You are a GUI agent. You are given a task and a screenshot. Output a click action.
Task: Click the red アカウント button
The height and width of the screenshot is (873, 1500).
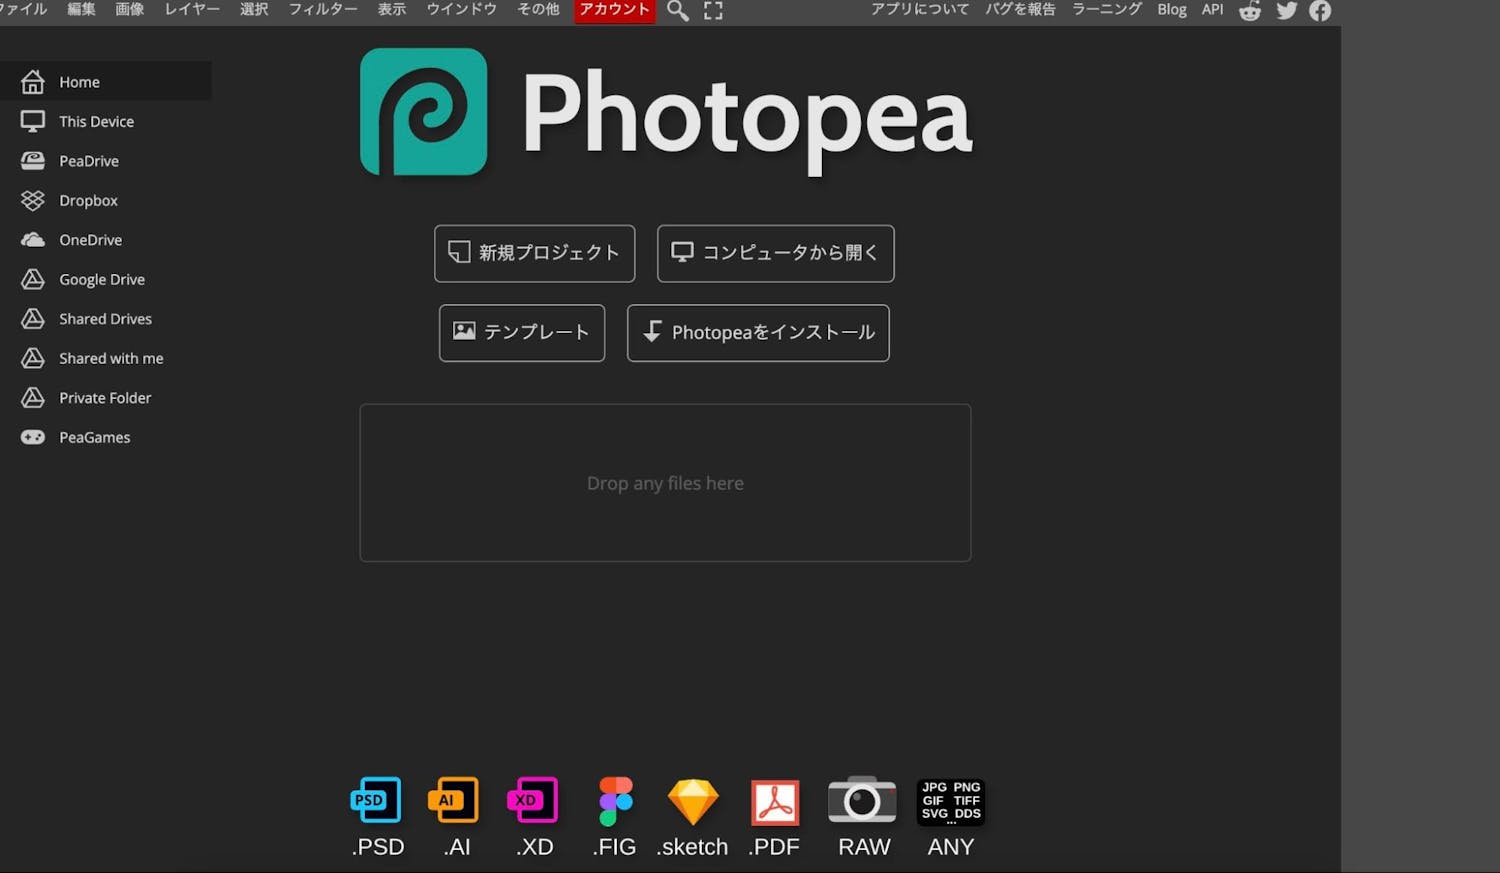615,10
